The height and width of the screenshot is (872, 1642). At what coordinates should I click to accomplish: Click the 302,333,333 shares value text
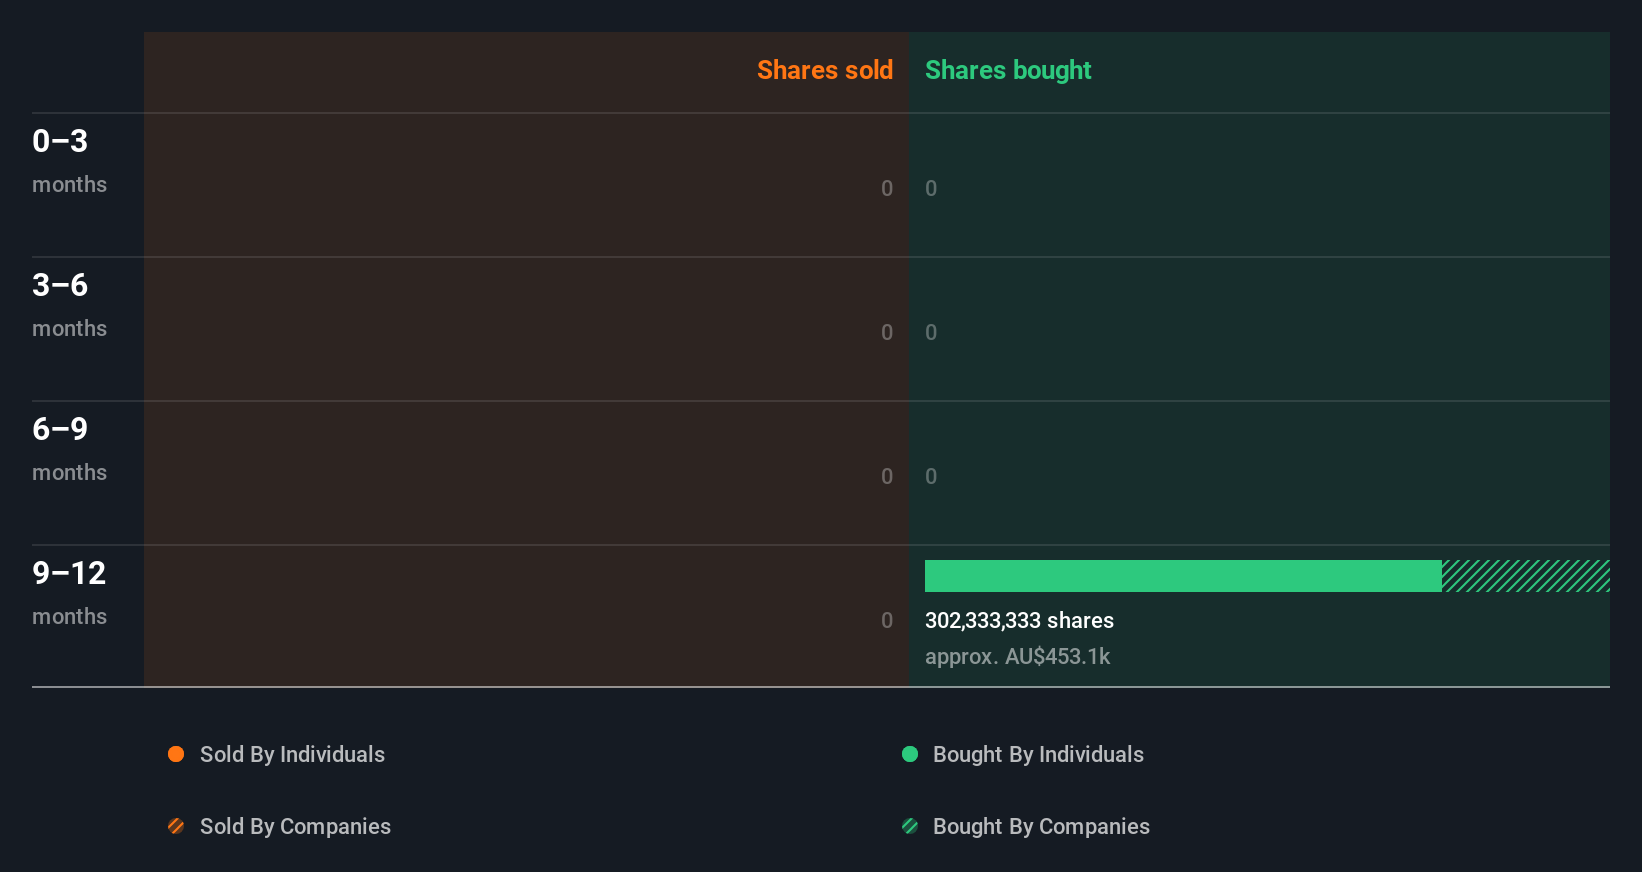pos(1019,620)
